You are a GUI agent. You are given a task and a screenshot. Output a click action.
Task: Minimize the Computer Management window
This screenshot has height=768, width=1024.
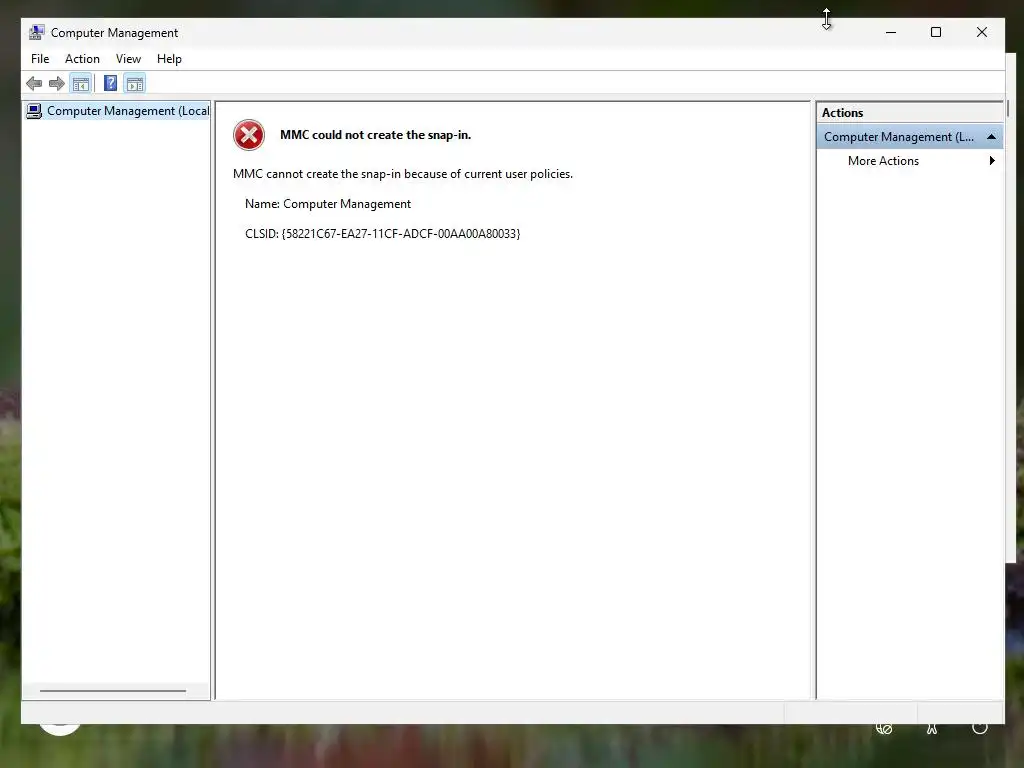tap(891, 32)
